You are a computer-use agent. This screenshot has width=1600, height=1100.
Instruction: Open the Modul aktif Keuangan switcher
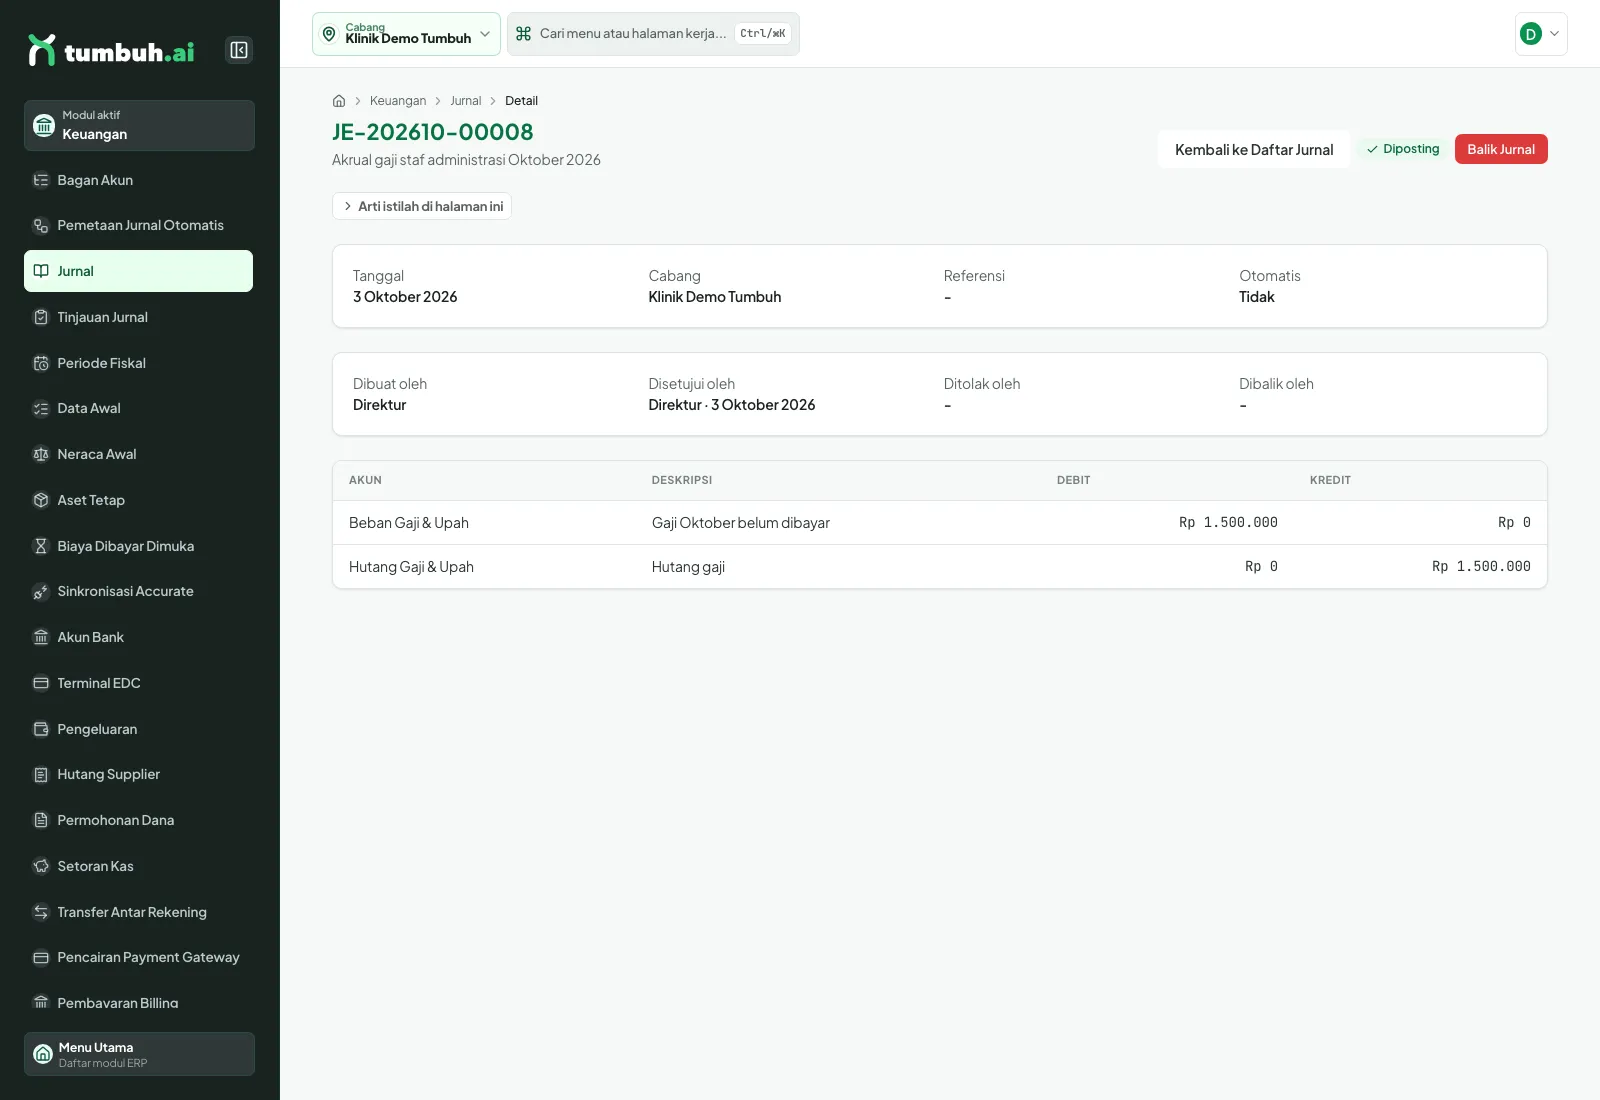point(139,125)
